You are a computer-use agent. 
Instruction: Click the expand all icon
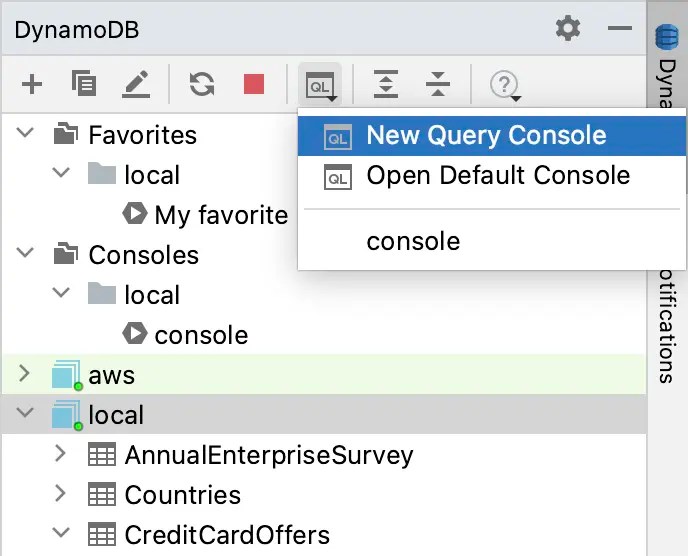pyautogui.click(x=386, y=83)
